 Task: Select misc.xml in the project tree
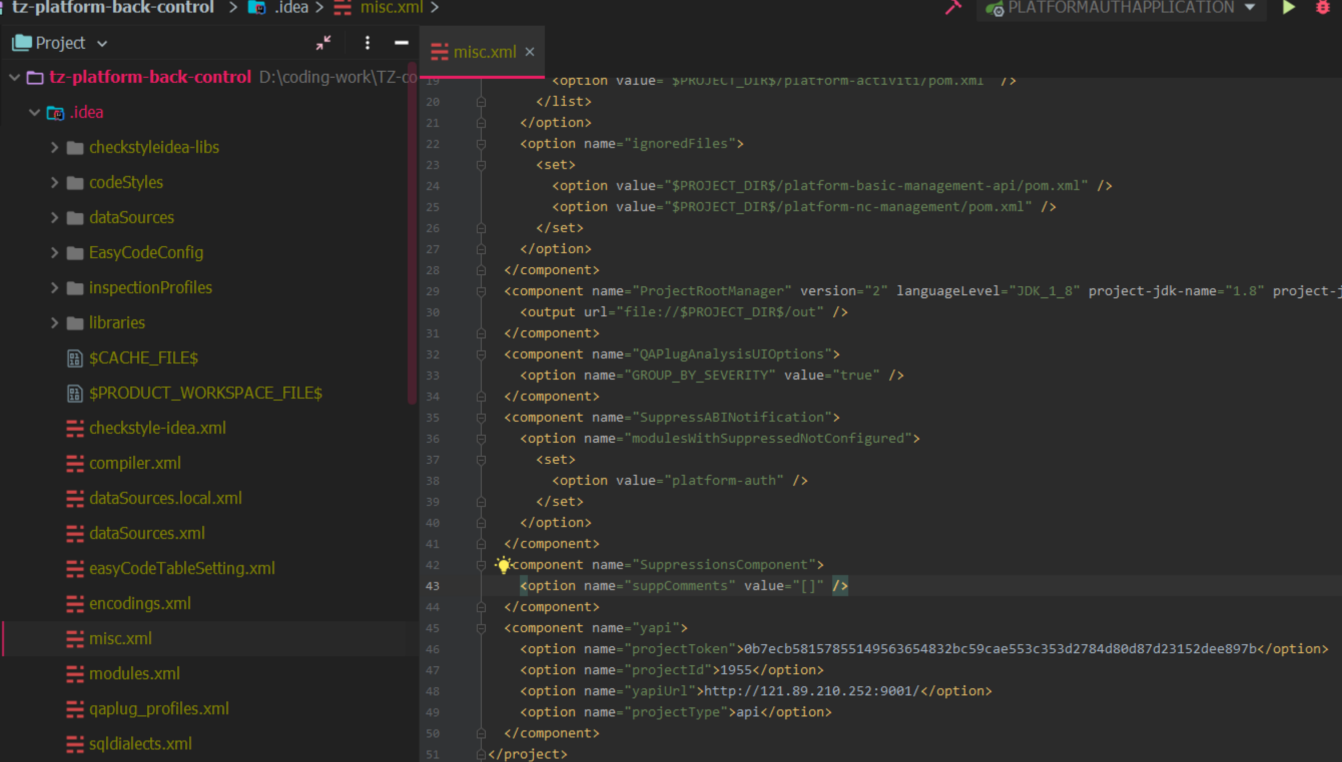pos(120,638)
